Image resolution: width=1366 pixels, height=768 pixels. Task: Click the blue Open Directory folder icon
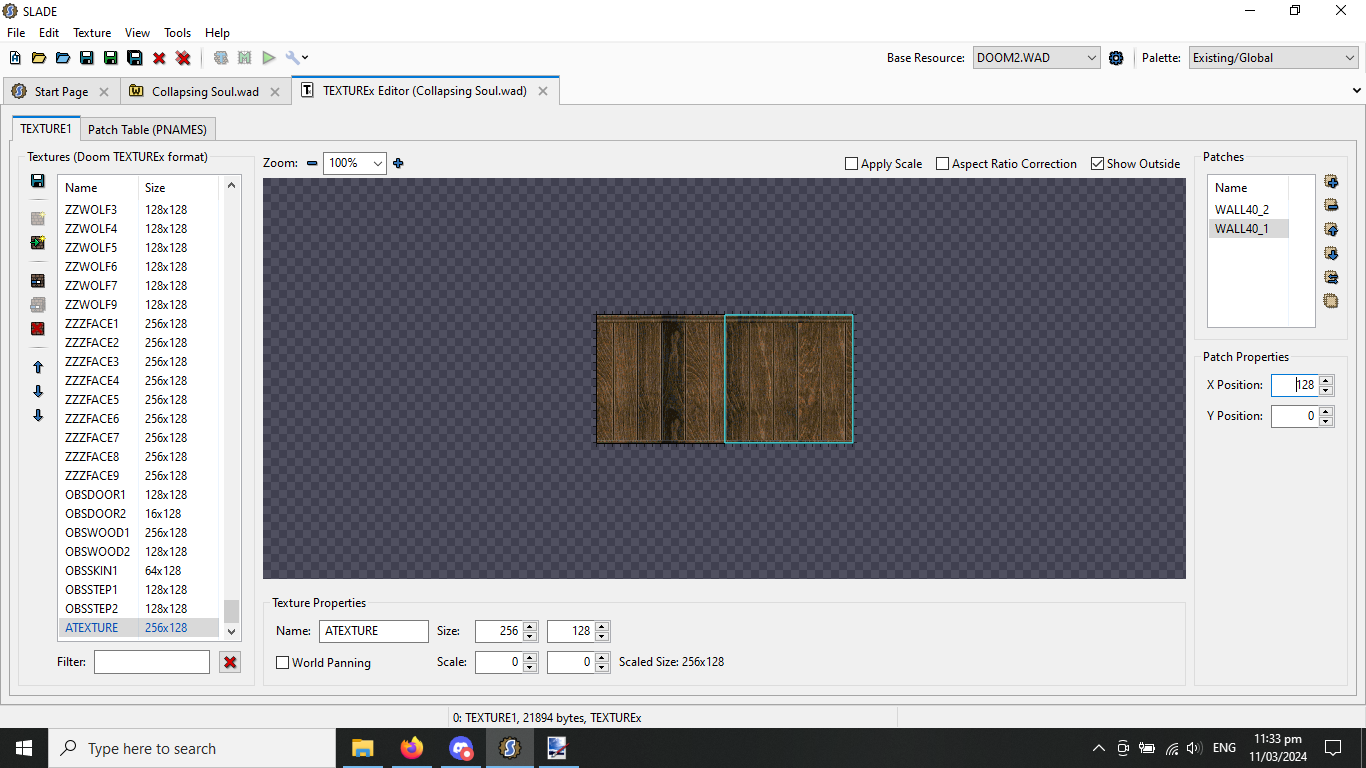point(63,58)
